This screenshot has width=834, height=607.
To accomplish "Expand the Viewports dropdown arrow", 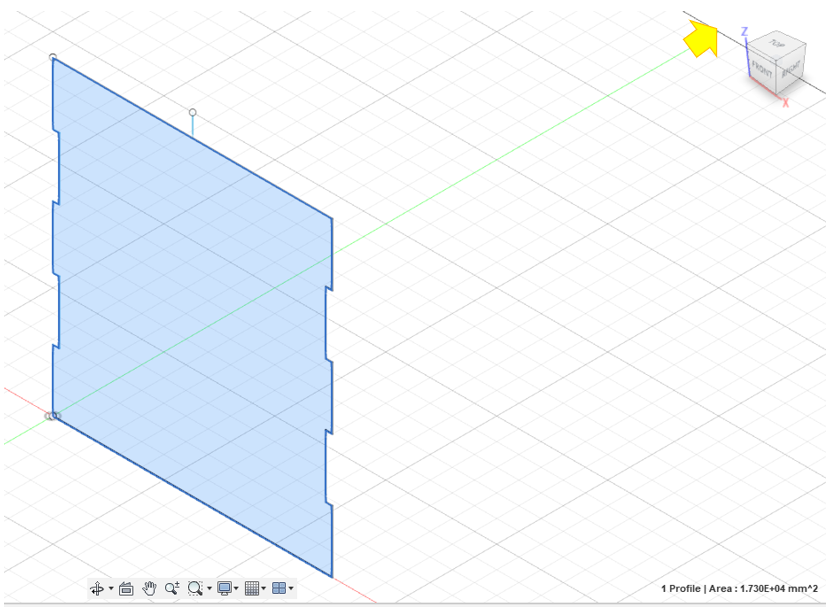I will pyautogui.click(x=291, y=588).
